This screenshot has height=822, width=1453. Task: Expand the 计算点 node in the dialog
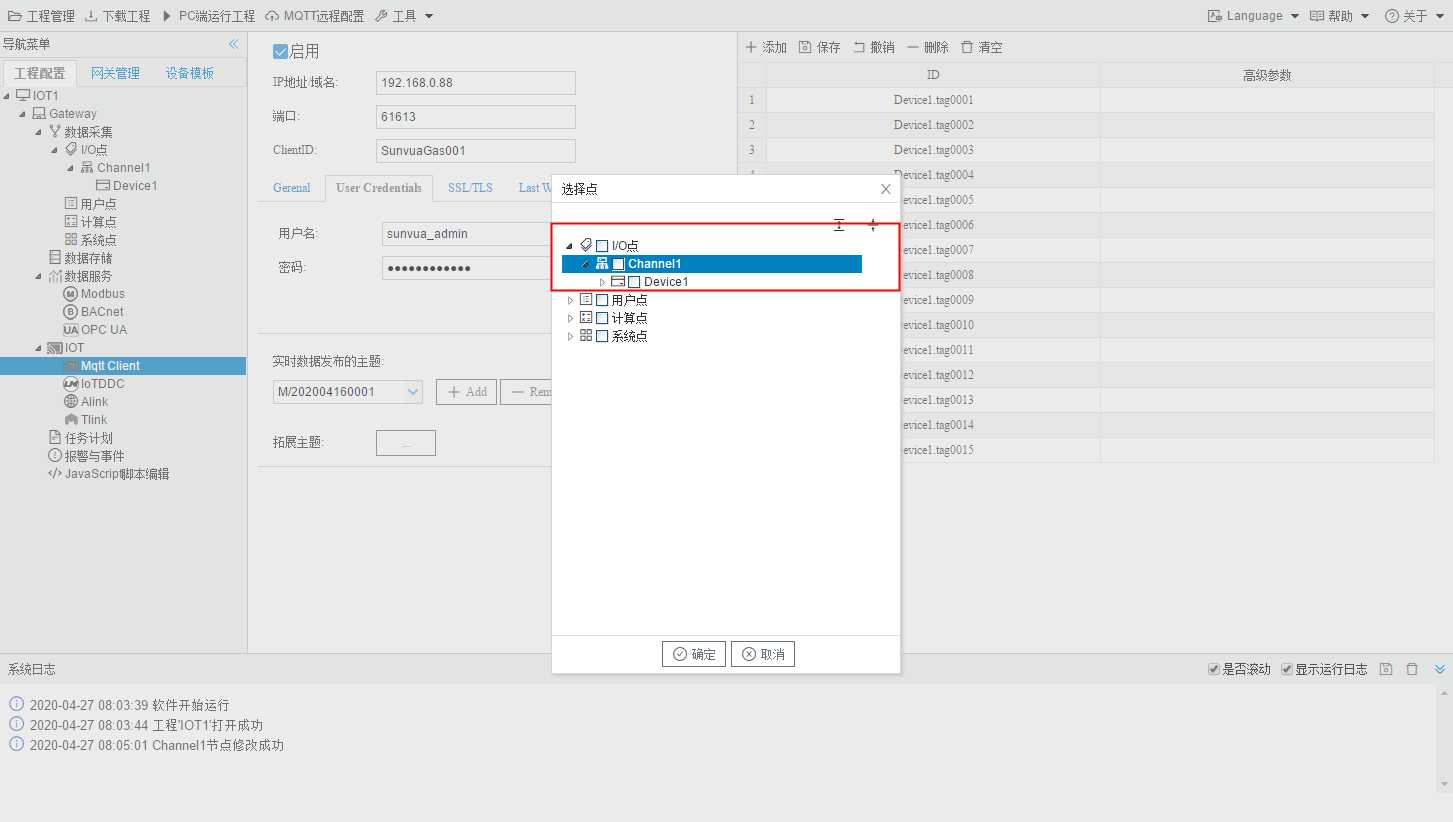click(571, 318)
